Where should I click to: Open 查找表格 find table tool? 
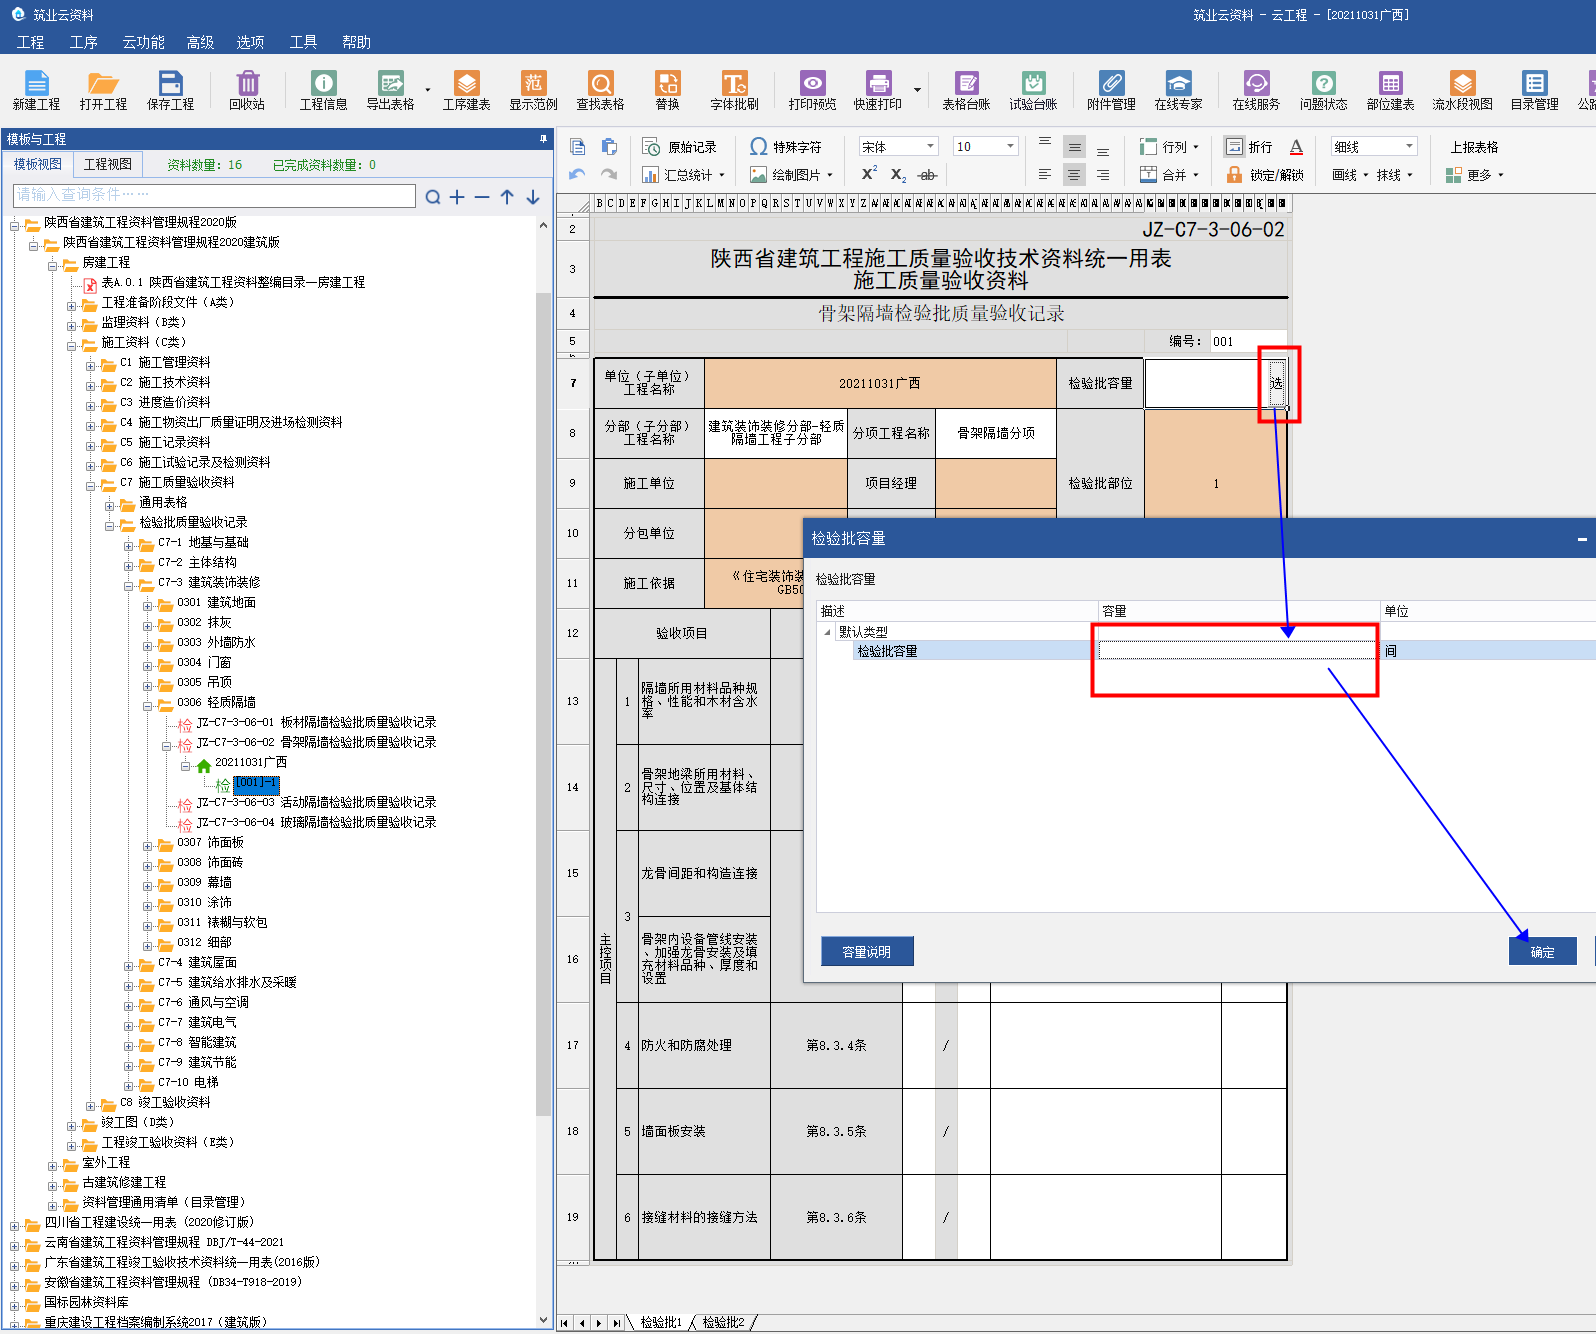(x=600, y=90)
